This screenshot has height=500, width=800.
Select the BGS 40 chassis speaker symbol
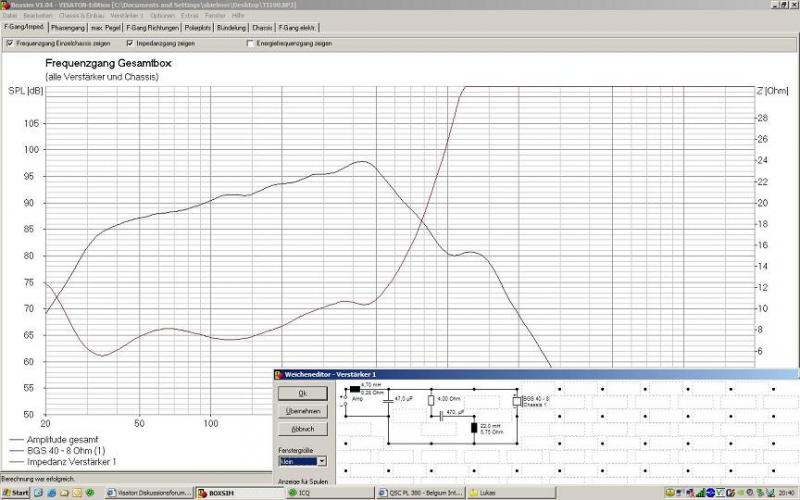pos(517,401)
